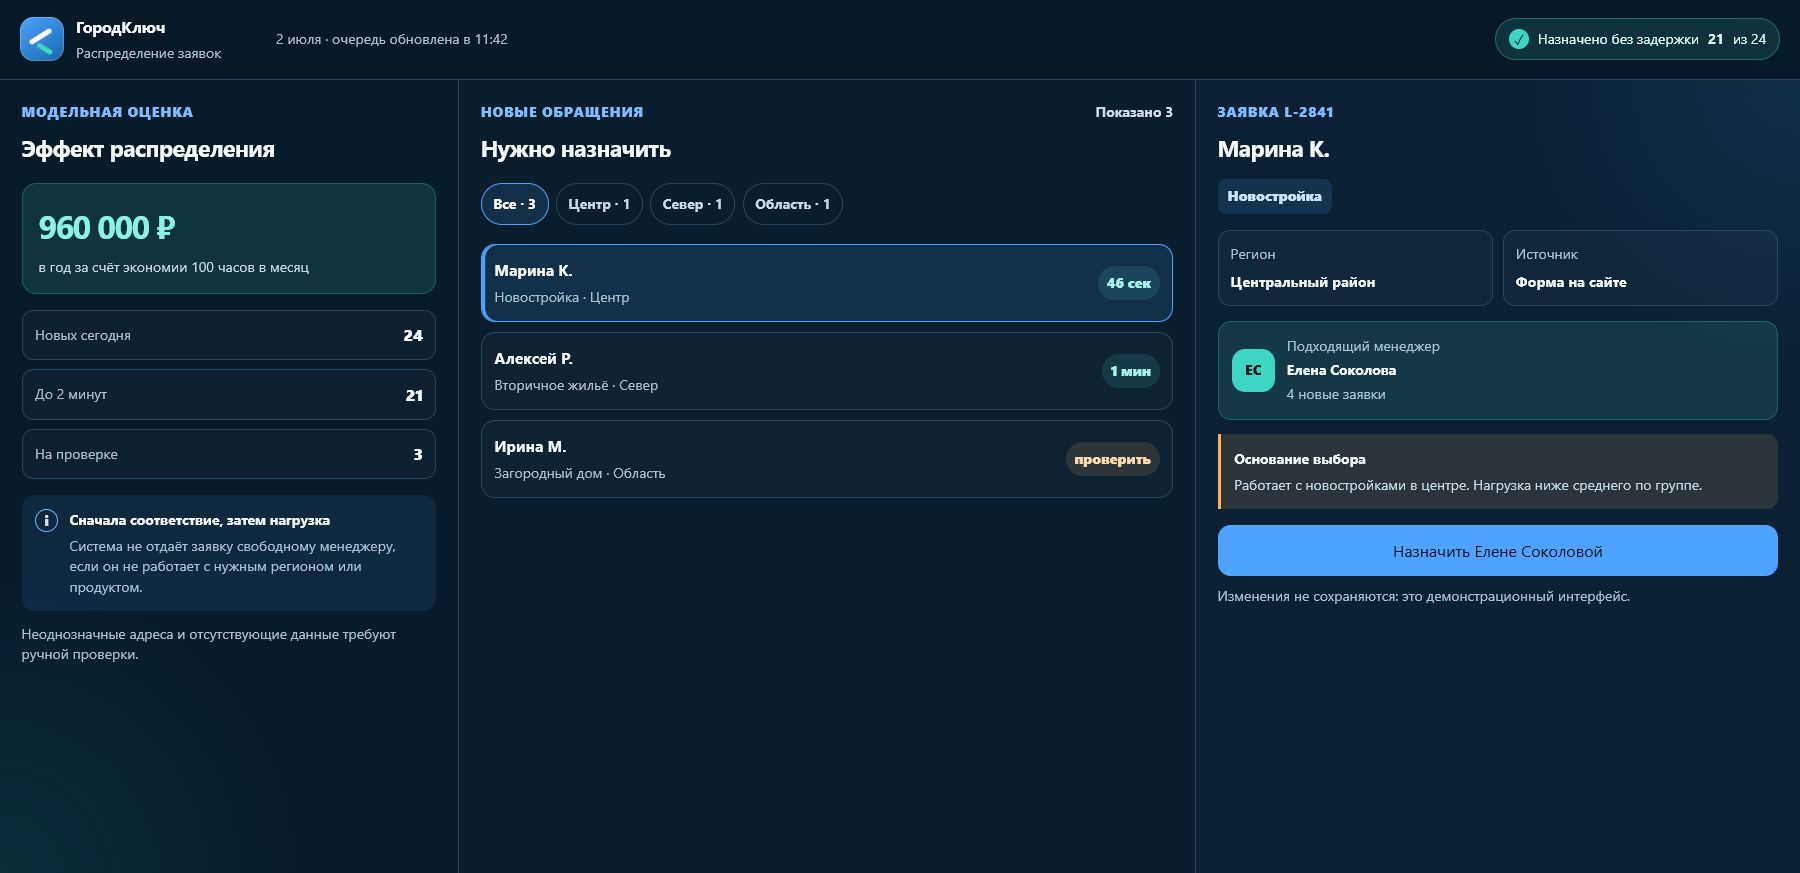Select the Все · 3 filter
The image size is (1800, 873).
click(515, 204)
